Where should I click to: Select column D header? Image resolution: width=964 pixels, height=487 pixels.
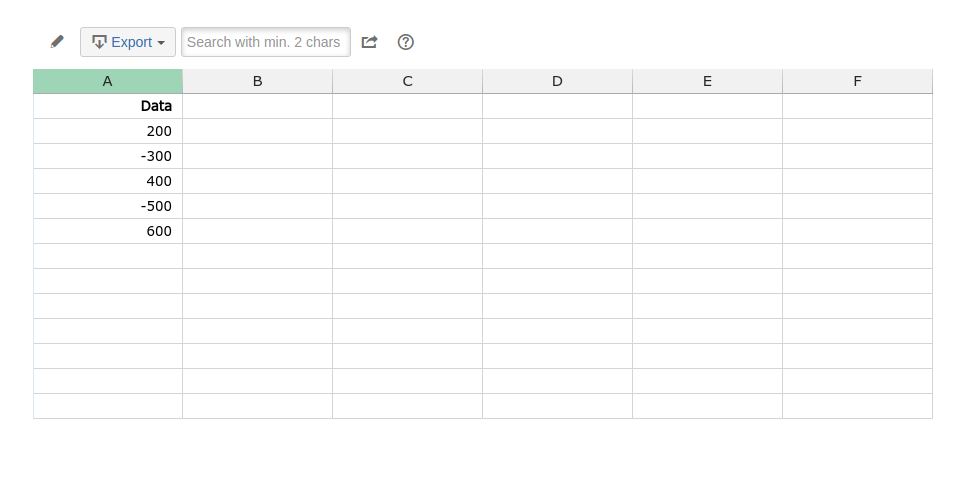558,81
